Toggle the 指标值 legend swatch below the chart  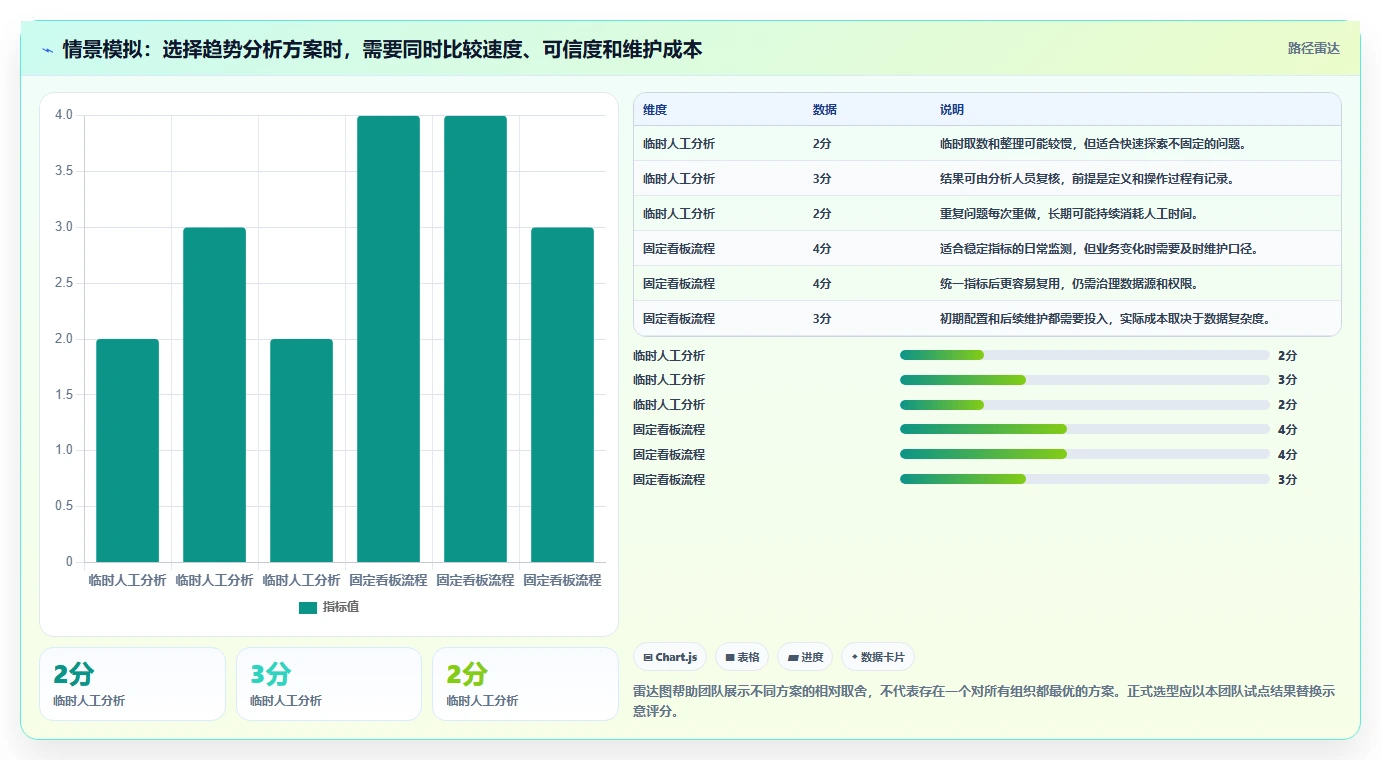(x=308, y=607)
